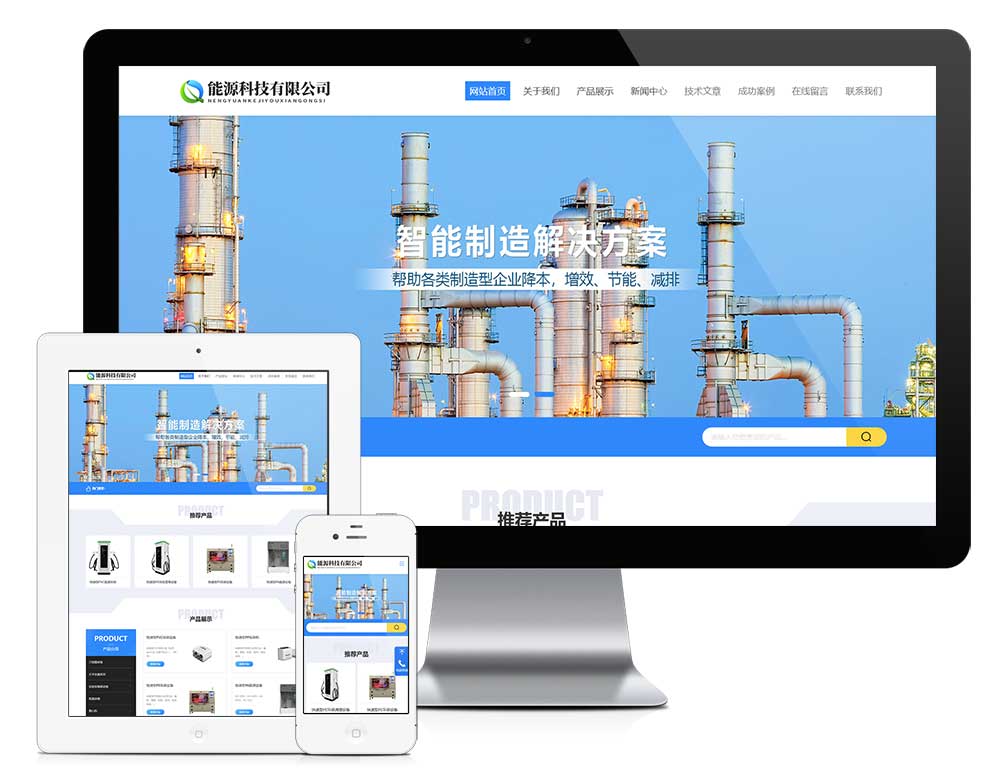
Task: Open the 关于我们 menu item
Action: (x=541, y=91)
